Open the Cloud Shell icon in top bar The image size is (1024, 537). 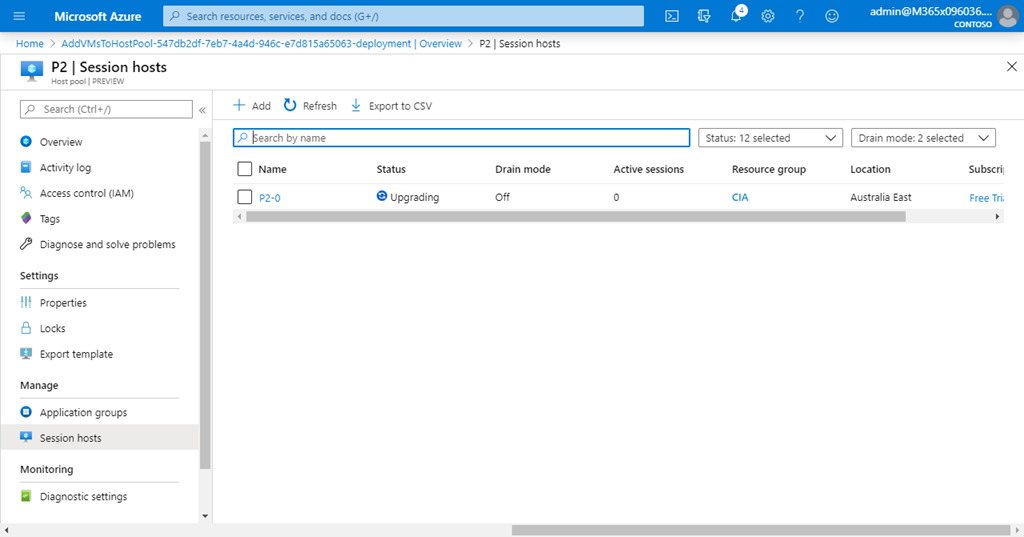pos(672,16)
